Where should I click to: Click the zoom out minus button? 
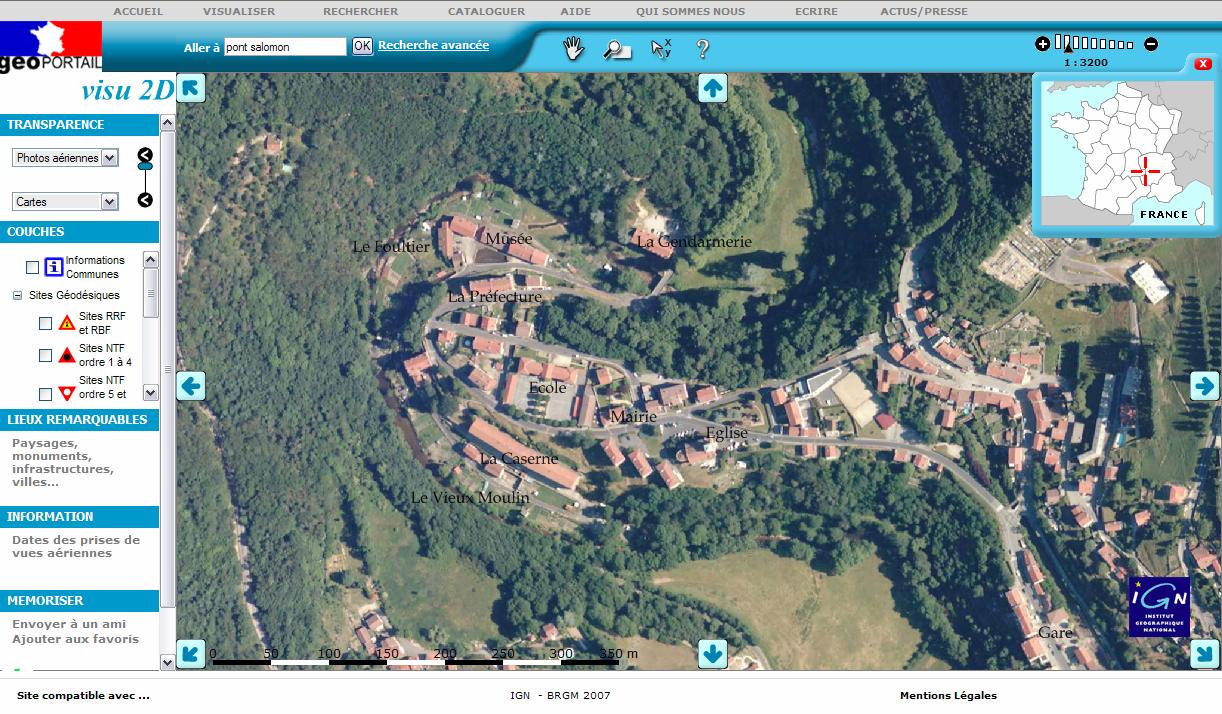click(1151, 44)
